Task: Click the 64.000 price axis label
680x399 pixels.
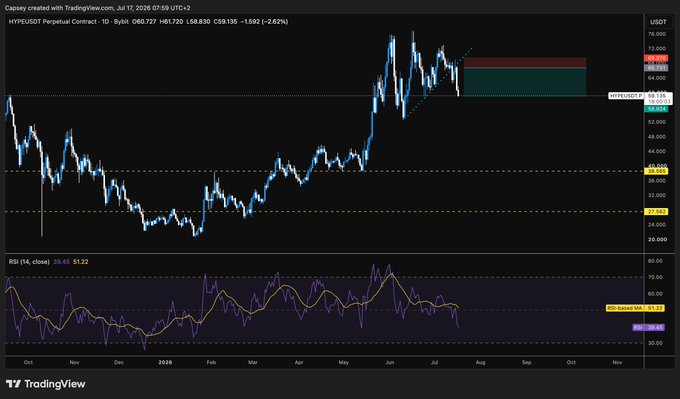Action: point(657,78)
